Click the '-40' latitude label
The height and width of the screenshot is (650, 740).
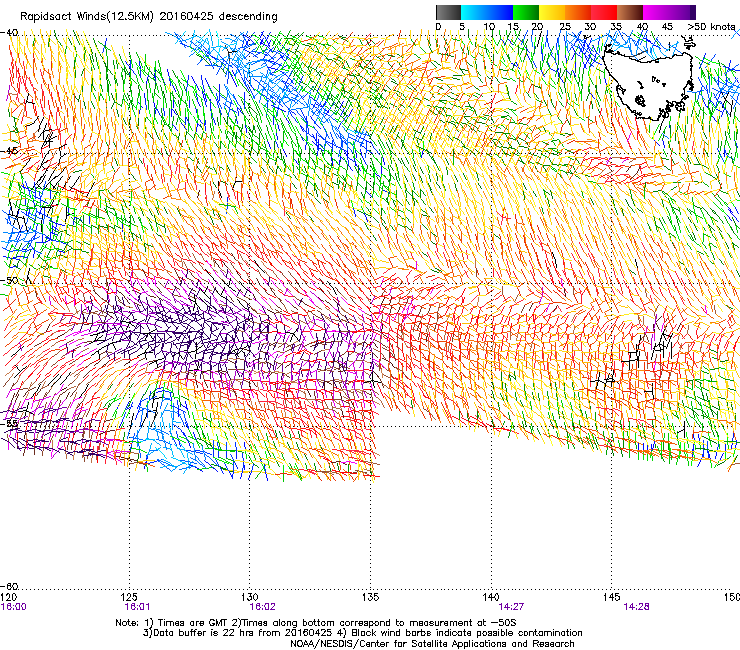click(x=9, y=33)
